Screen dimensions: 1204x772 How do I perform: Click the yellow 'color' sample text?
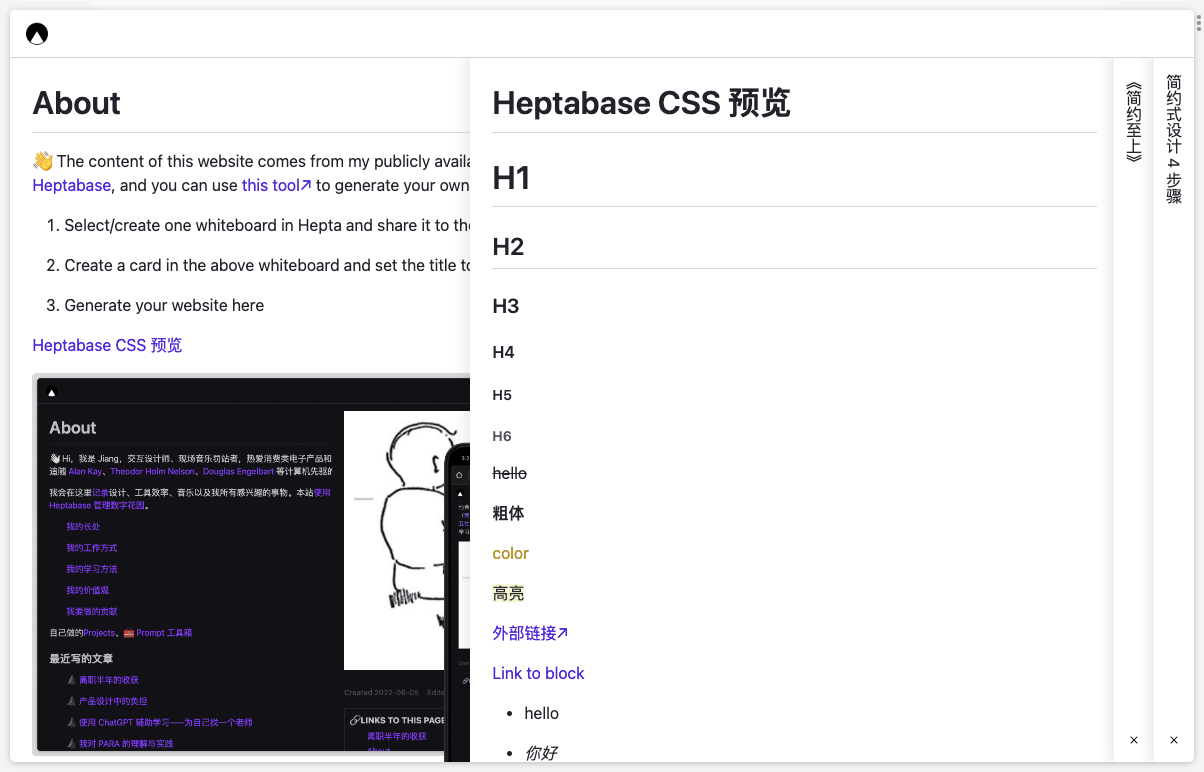click(x=511, y=553)
